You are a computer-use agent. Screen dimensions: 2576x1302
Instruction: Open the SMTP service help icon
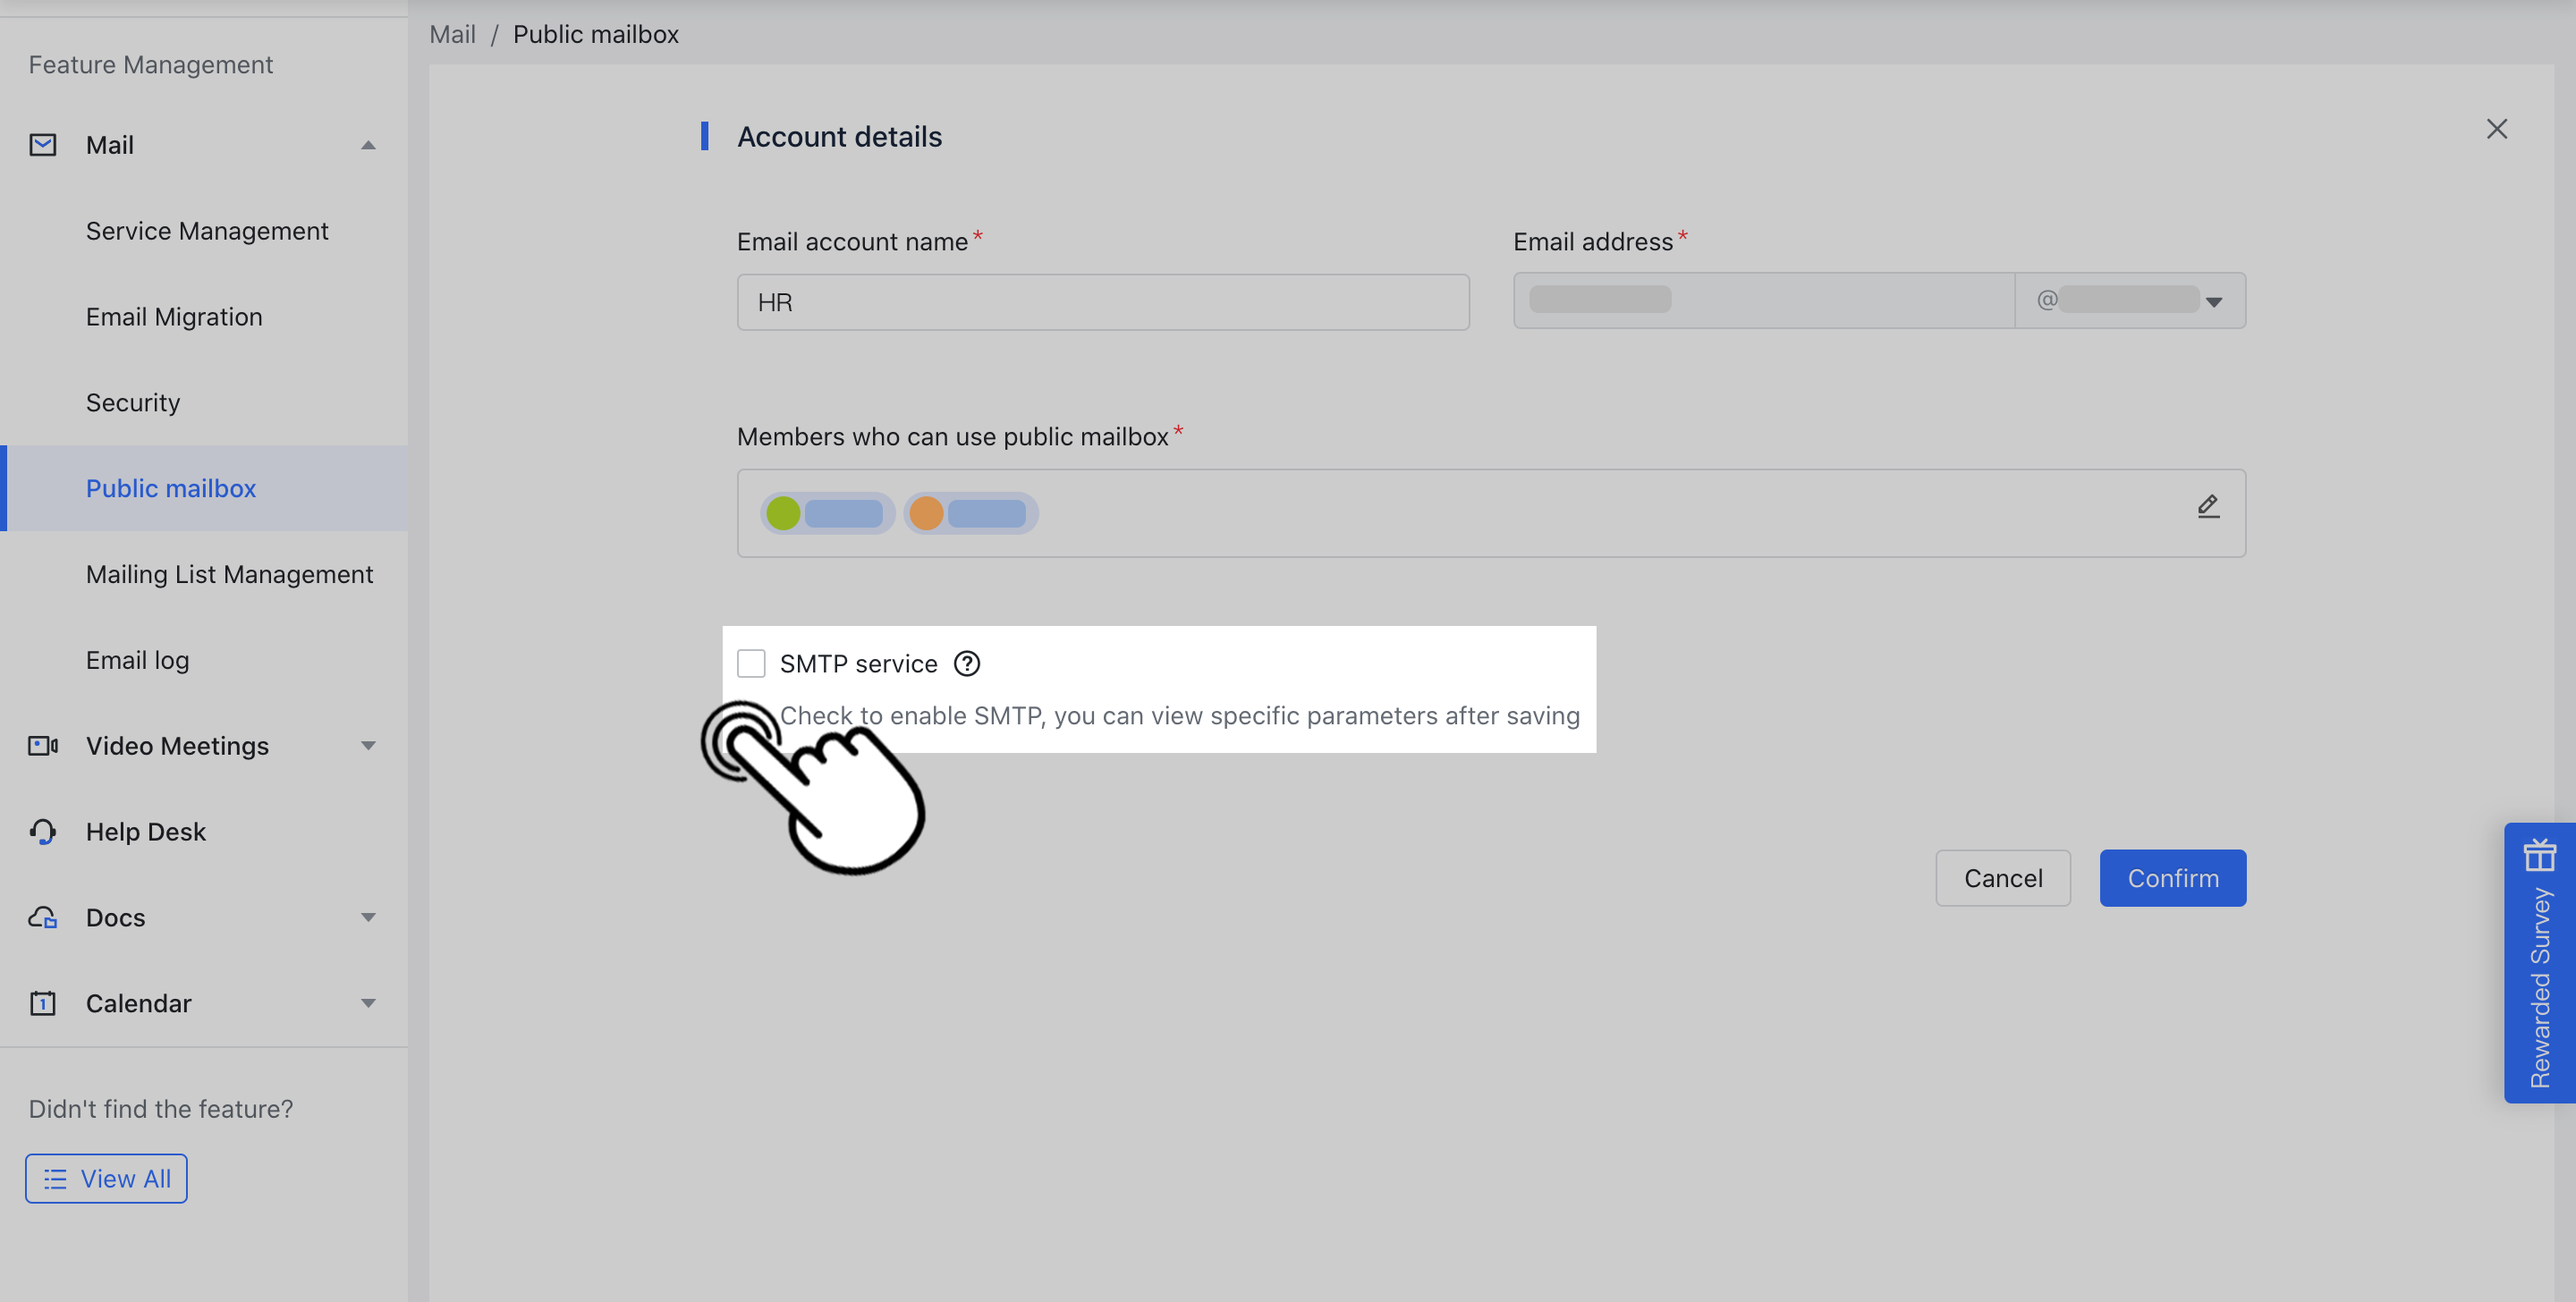pos(966,663)
